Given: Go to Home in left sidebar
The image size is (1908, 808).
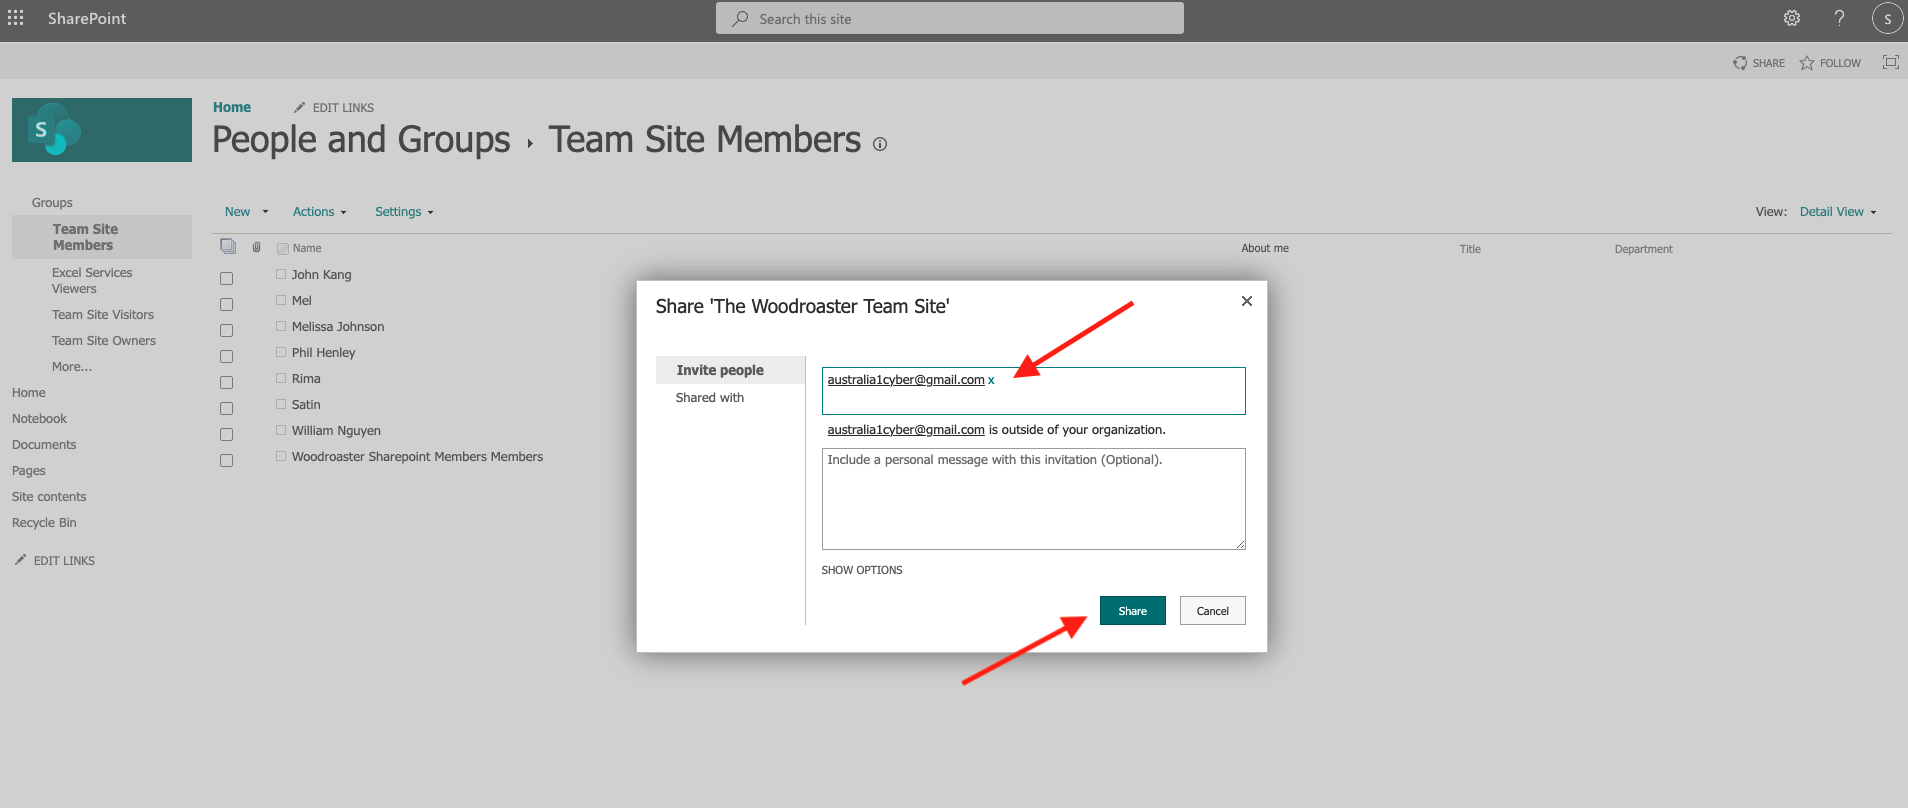Looking at the screenshot, I should (x=29, y=393).
